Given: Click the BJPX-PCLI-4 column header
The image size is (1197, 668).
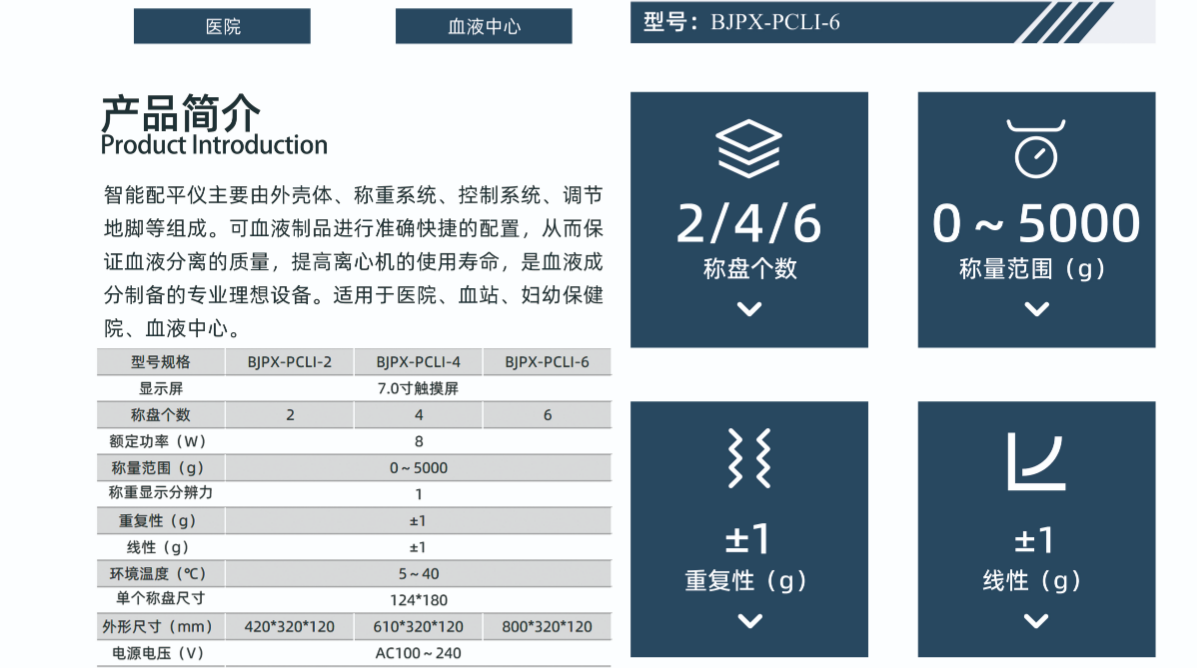Looking at the screenshot, I should (418, 362).
